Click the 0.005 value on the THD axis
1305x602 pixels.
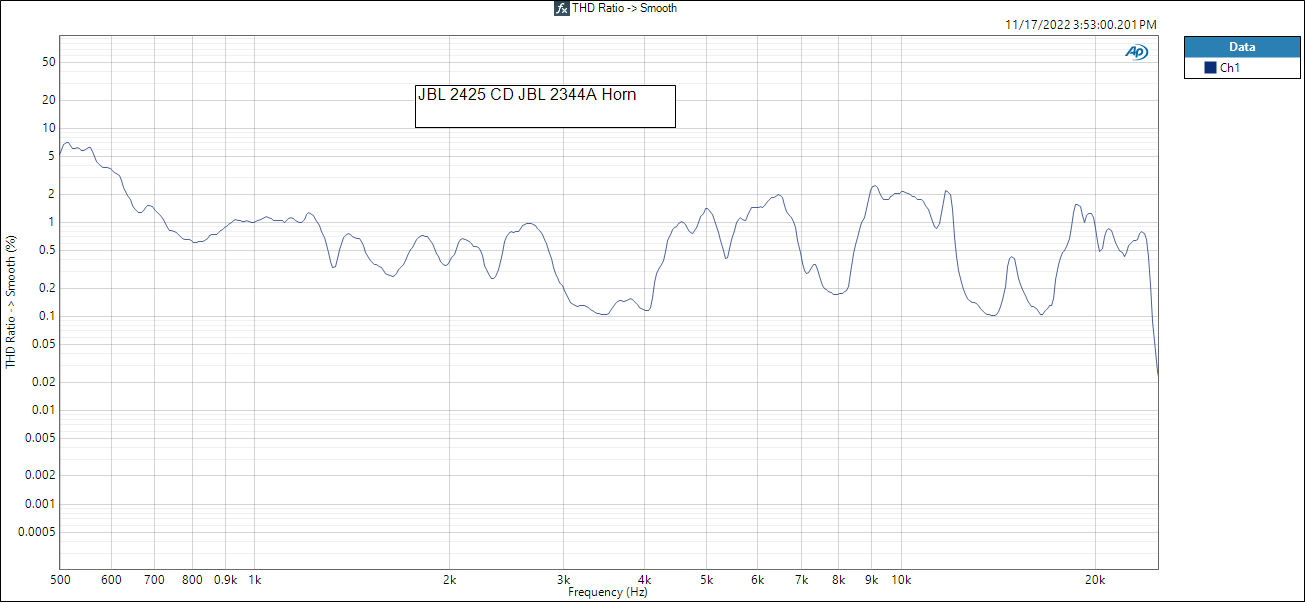(40, 438)
